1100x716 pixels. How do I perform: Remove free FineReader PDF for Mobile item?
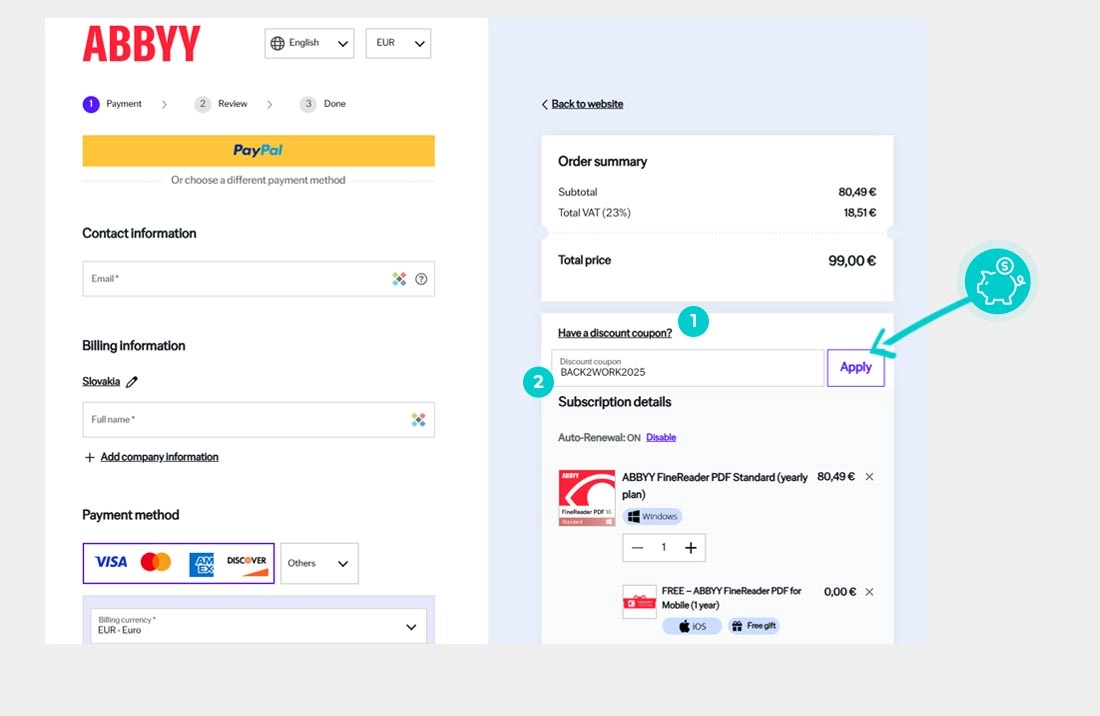click(869, 592)
